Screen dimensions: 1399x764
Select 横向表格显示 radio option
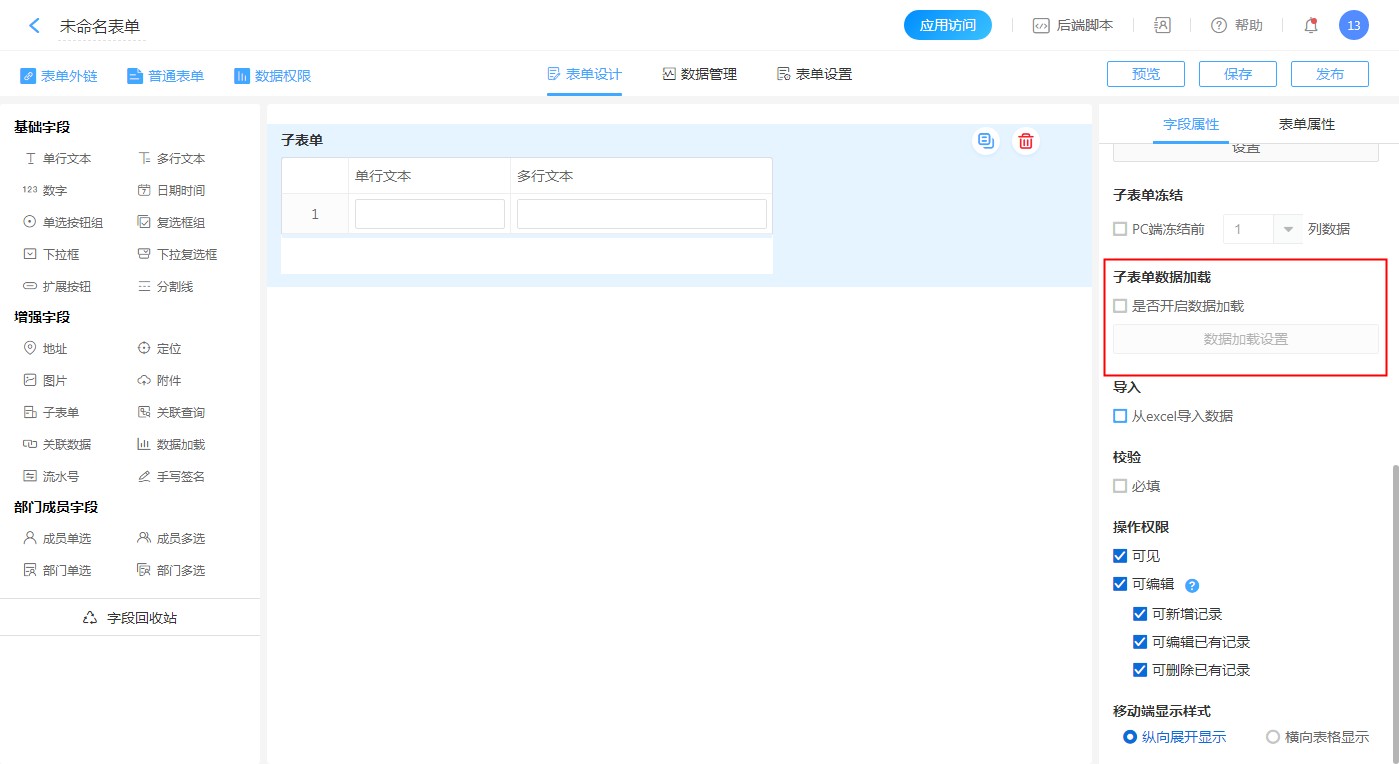[x=1273, y=737]
